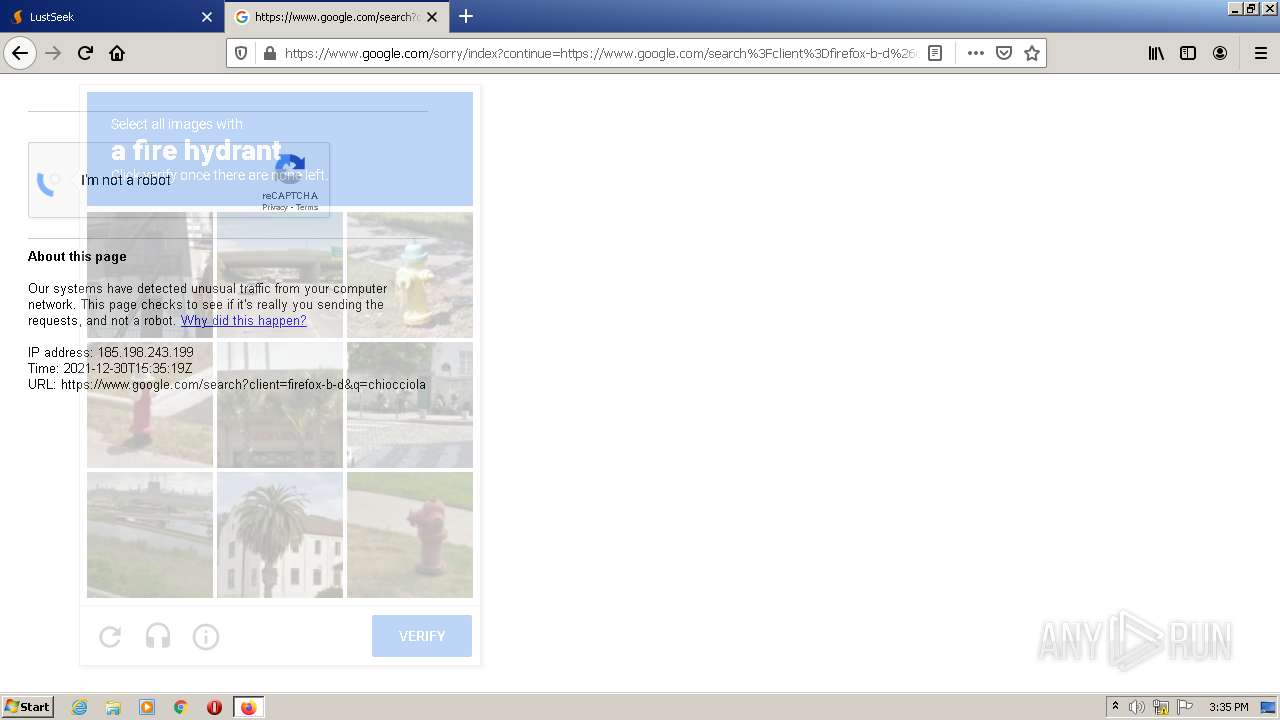1280x720 pixels.
Task: Open reCAPTCHA Privacy link
Action: pos(275,208)
